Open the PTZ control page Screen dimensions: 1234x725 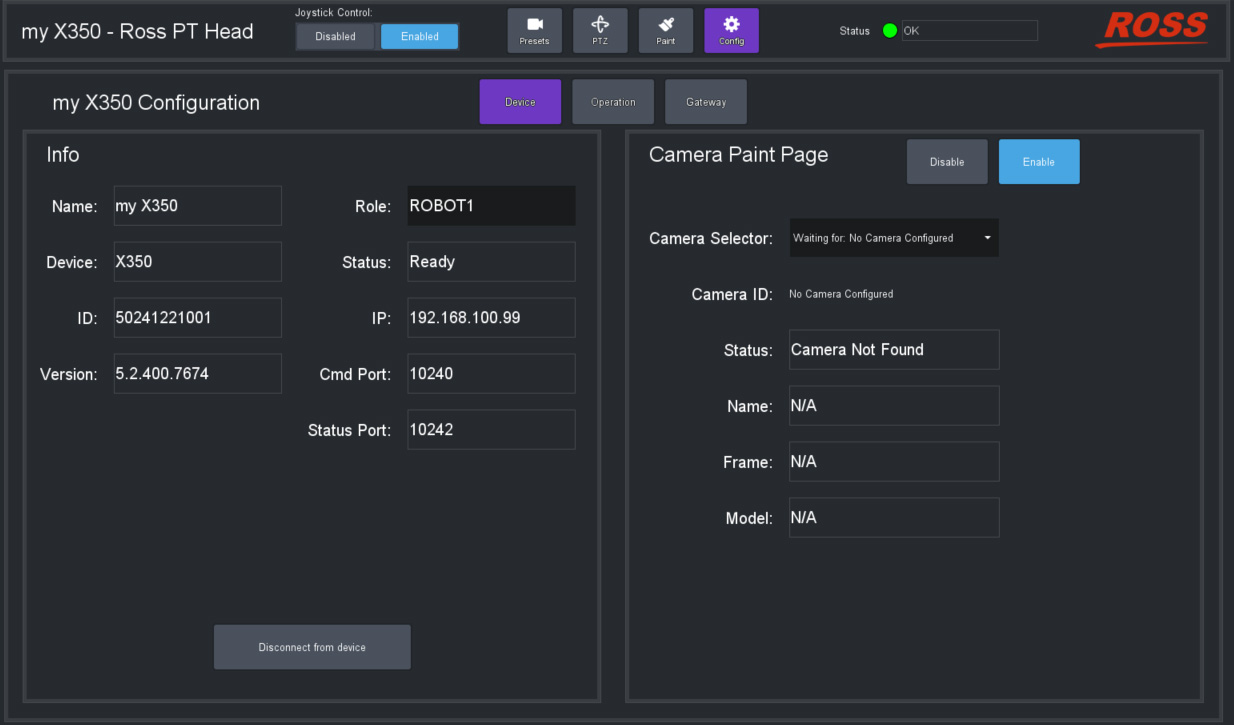tap(600, 30)
